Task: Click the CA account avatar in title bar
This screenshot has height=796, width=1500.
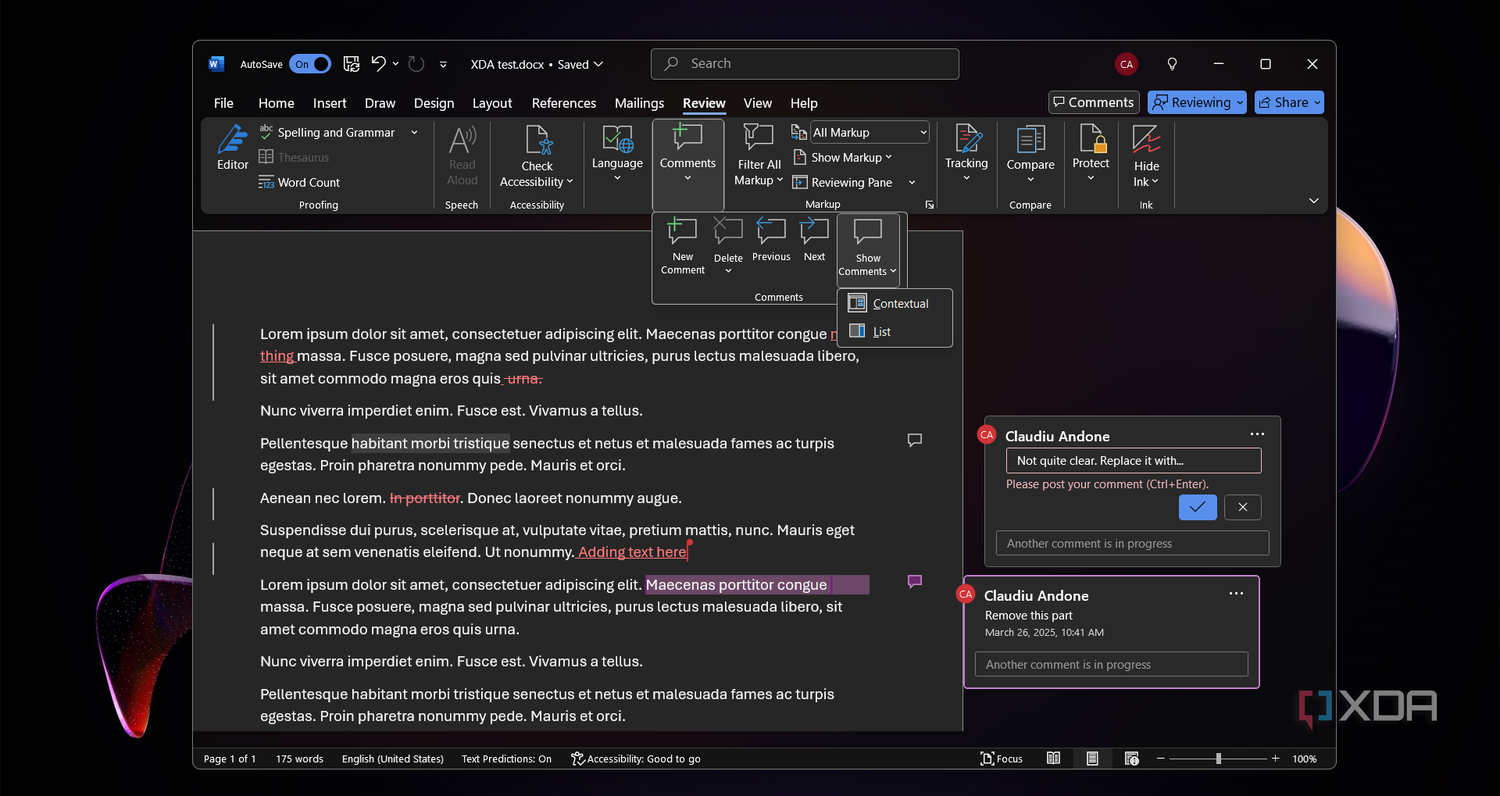Action: tap(1126, 64)
